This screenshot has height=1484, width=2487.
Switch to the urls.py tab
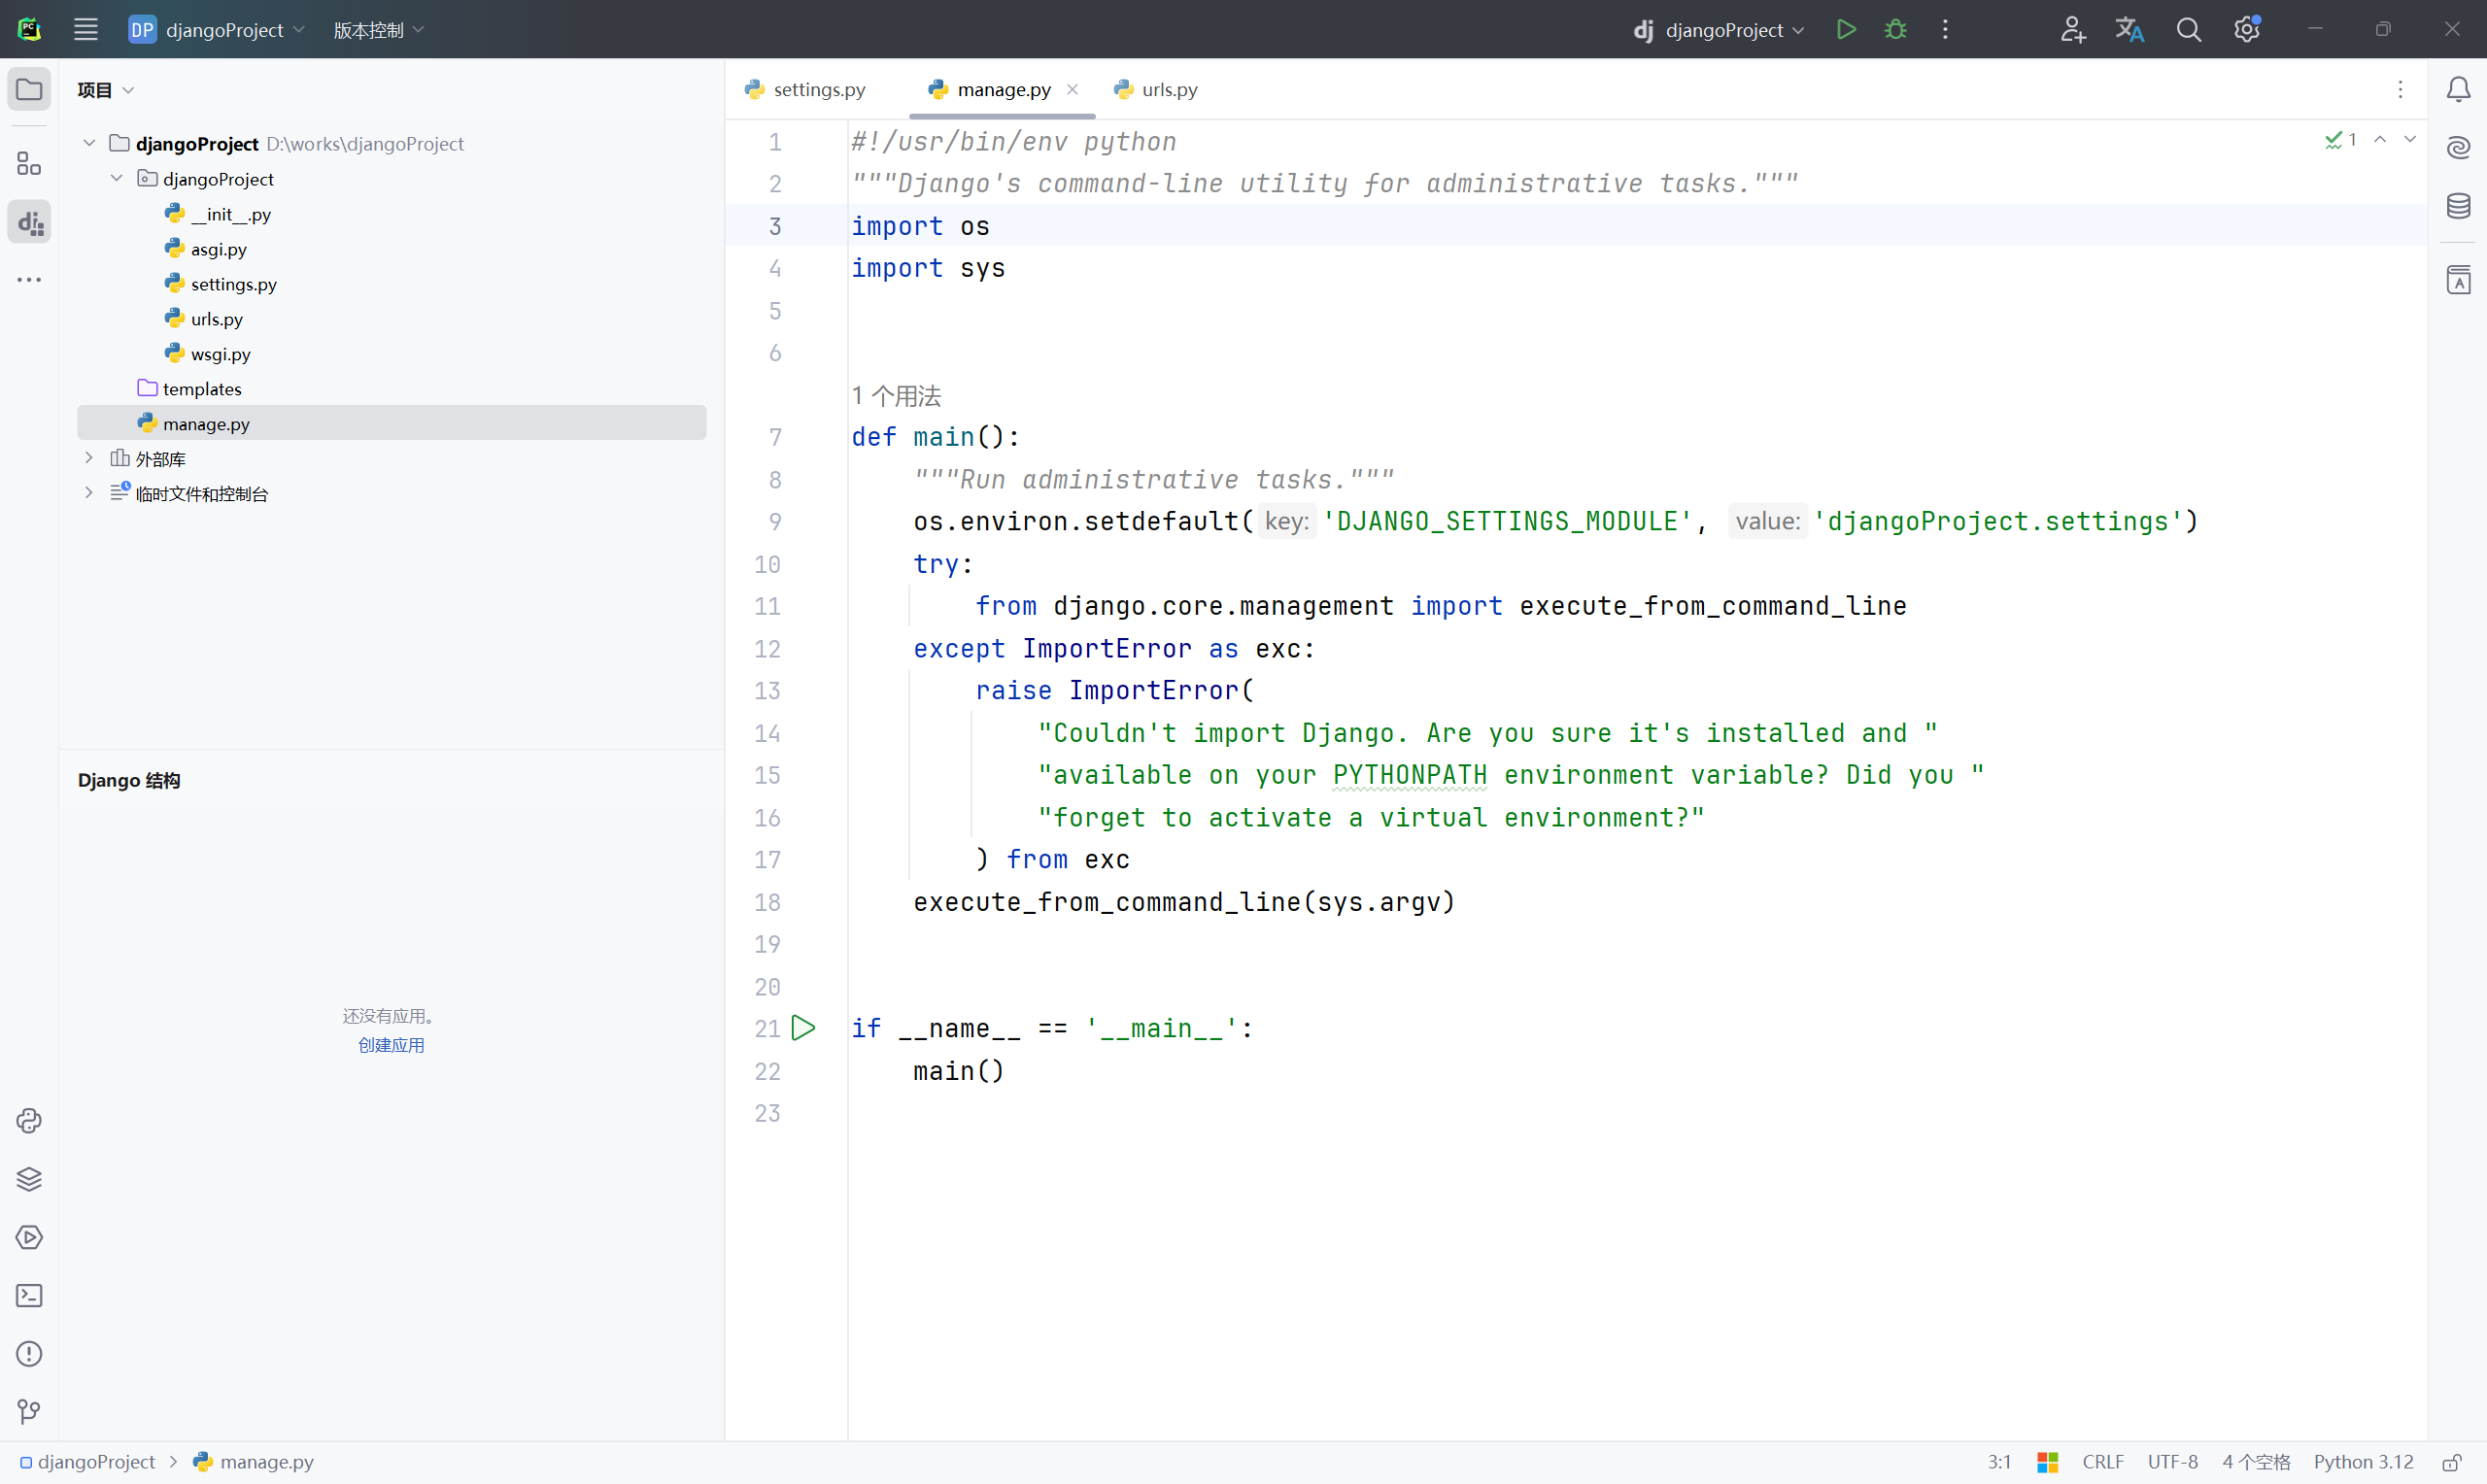(x=1156, y=90)
